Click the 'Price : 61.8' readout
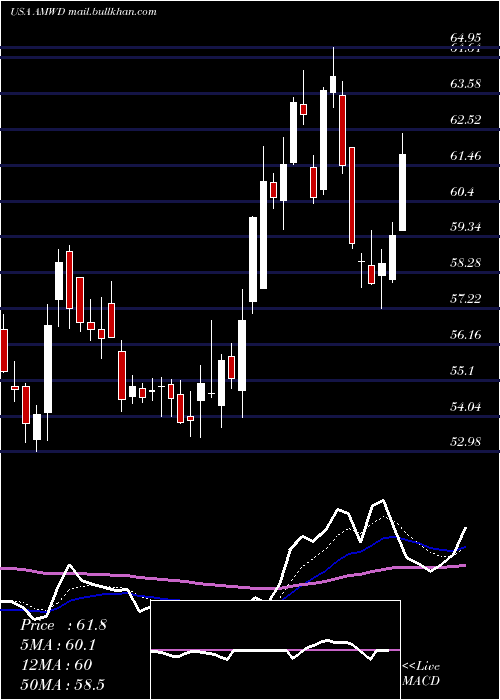Image resolution: width=500 pixels, height=700 pixels. [63, 625]
